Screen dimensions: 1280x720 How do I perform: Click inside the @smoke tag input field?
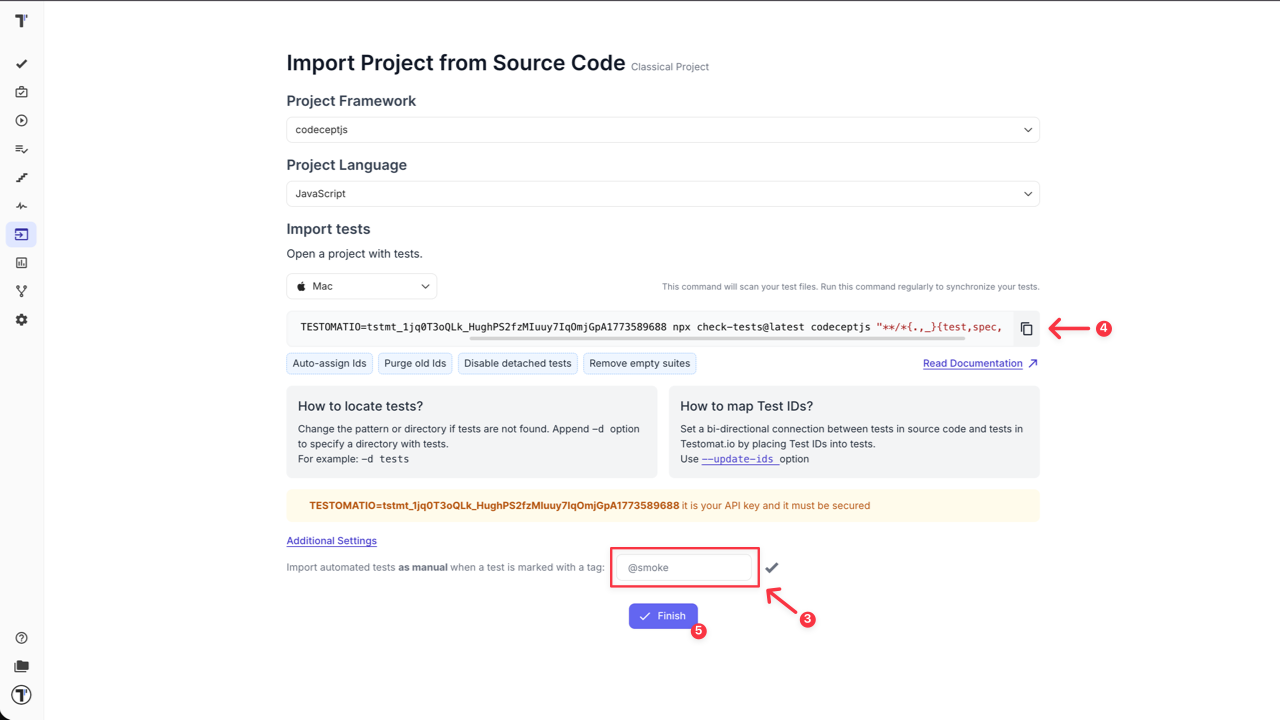click(684, 567)
